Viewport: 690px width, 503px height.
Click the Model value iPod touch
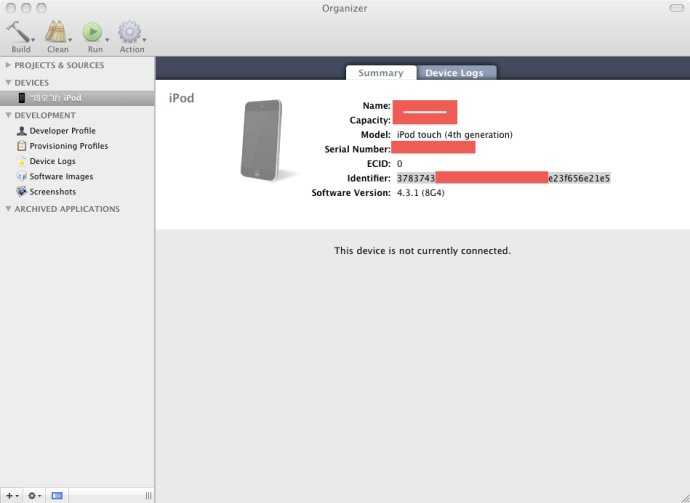[455, 135]
